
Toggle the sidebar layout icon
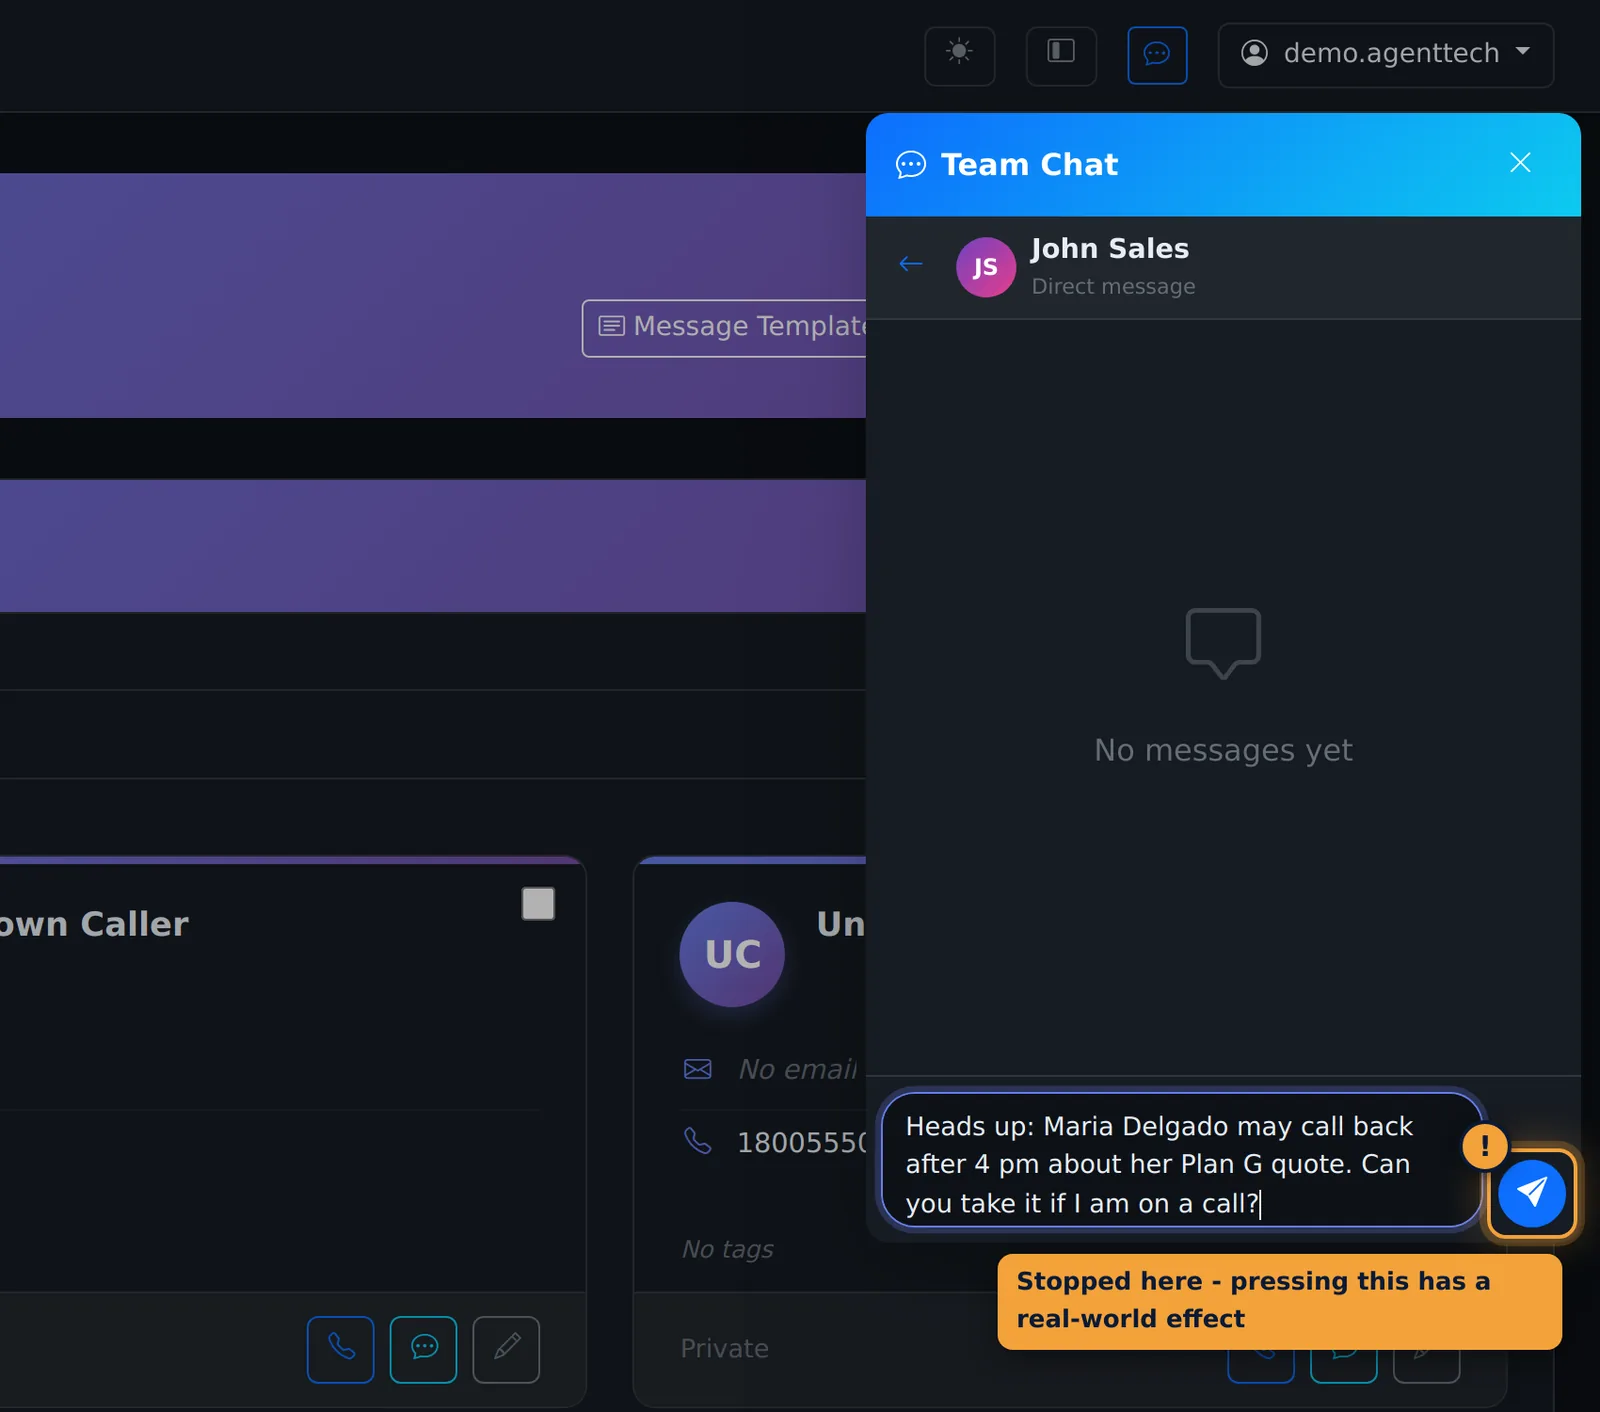(x=1061, y=56)
